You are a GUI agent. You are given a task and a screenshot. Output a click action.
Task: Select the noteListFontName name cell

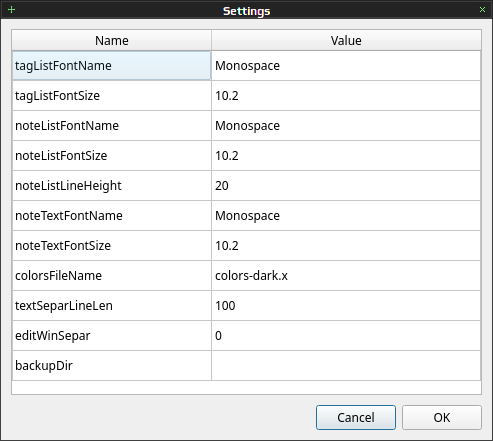point(112,126)
